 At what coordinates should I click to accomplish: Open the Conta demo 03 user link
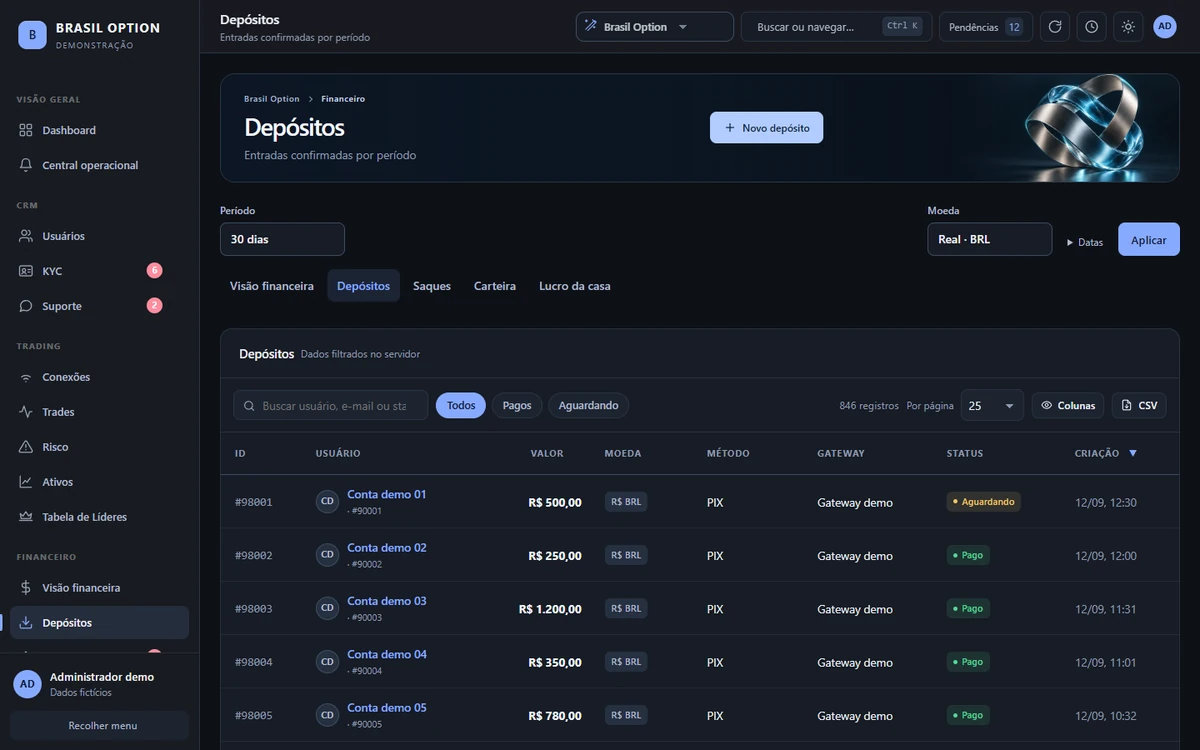point(387,601)
